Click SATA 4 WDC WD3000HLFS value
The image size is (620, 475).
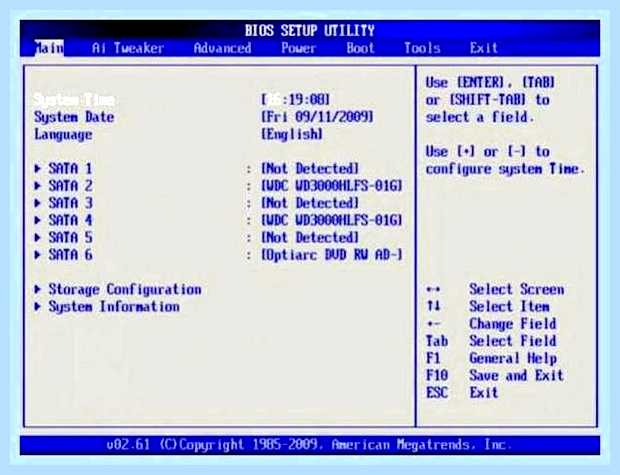(x=332, y=220)
